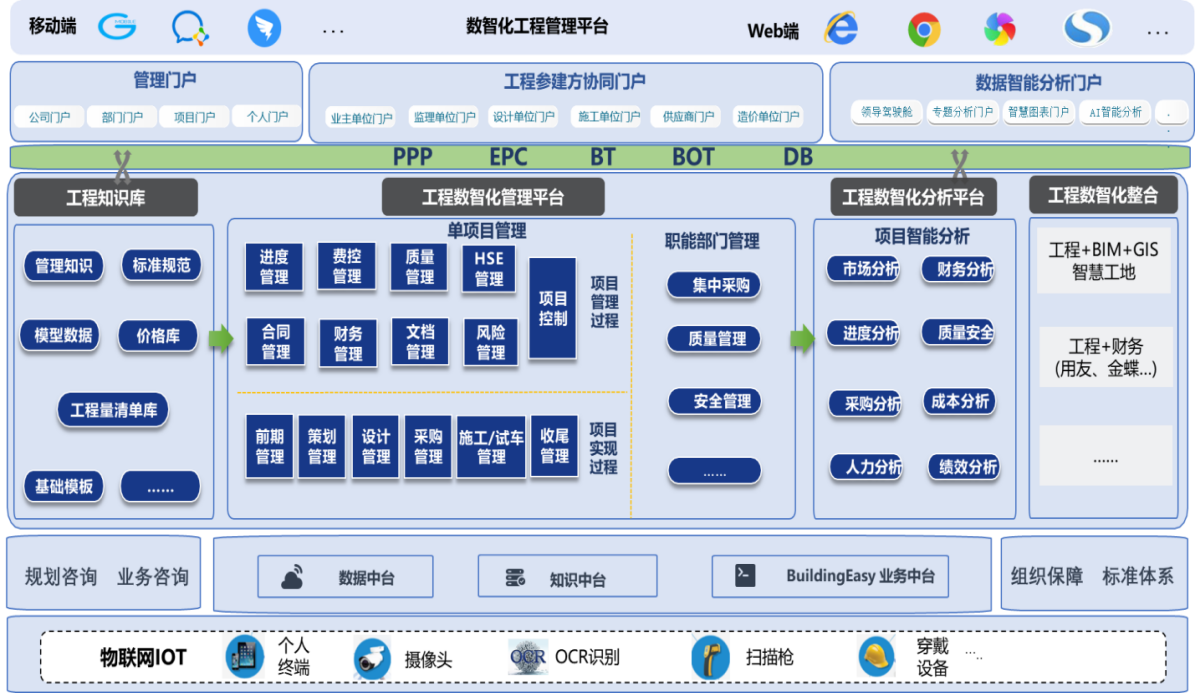Click the DingTalk blue wing icon

(x=264, y=28)
